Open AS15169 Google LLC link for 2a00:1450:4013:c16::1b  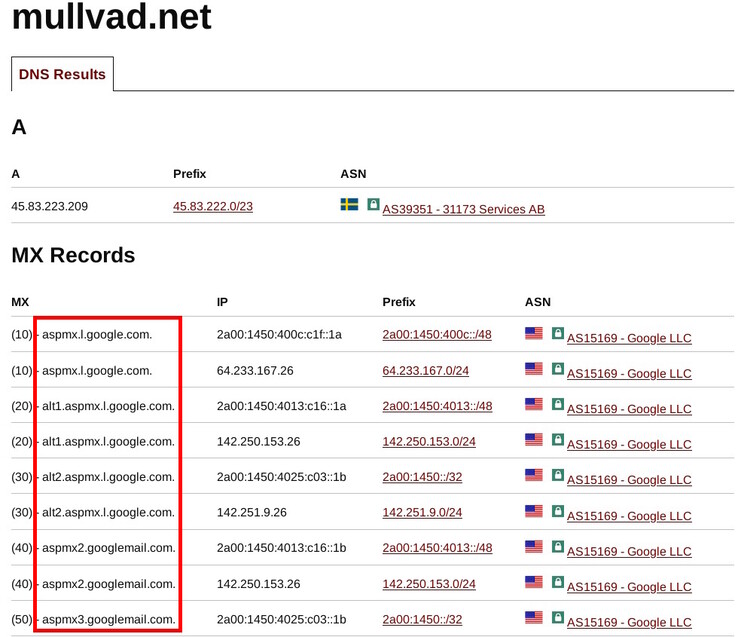click(x=629, y=551)
